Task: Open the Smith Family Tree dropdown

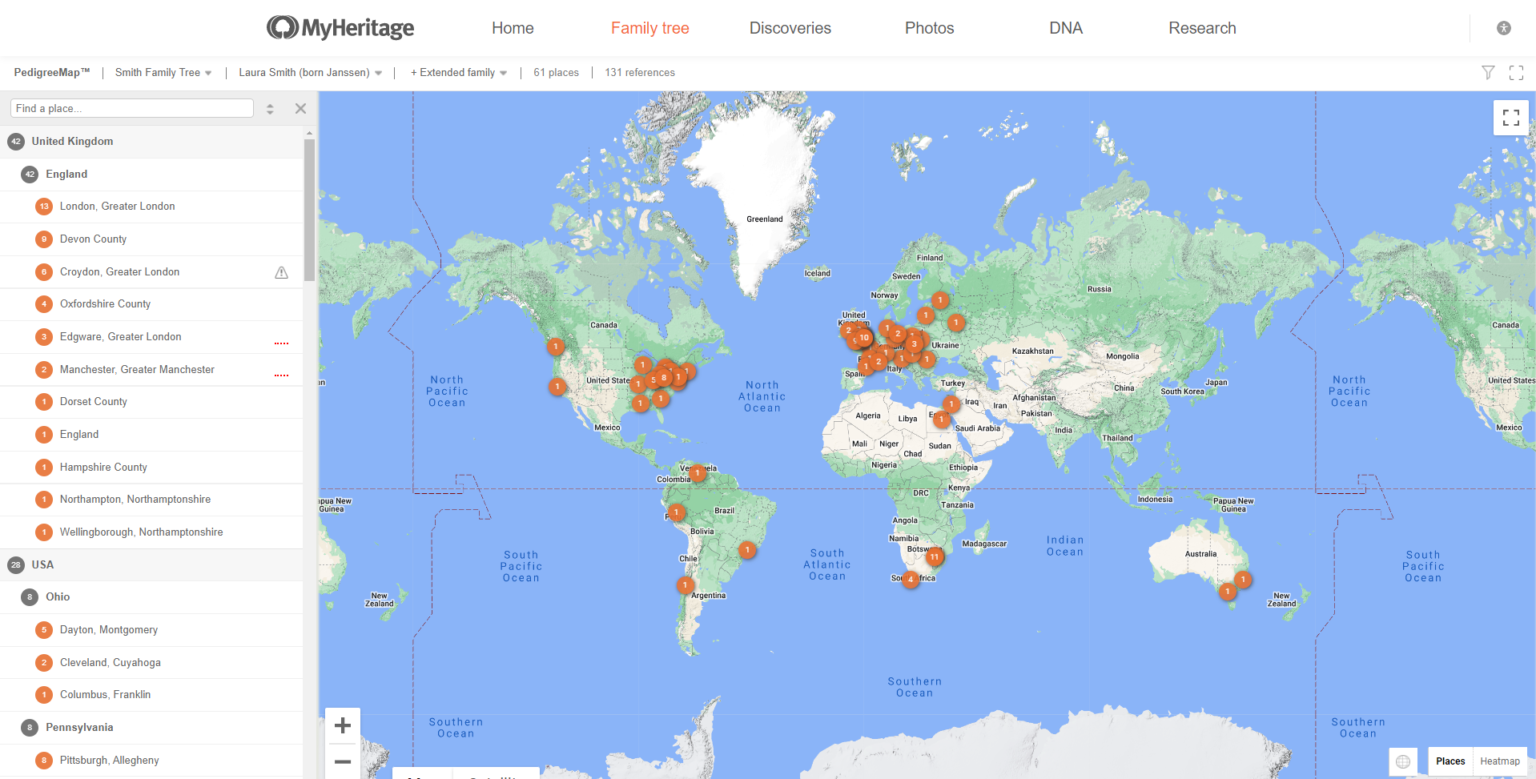Action: 163,72
